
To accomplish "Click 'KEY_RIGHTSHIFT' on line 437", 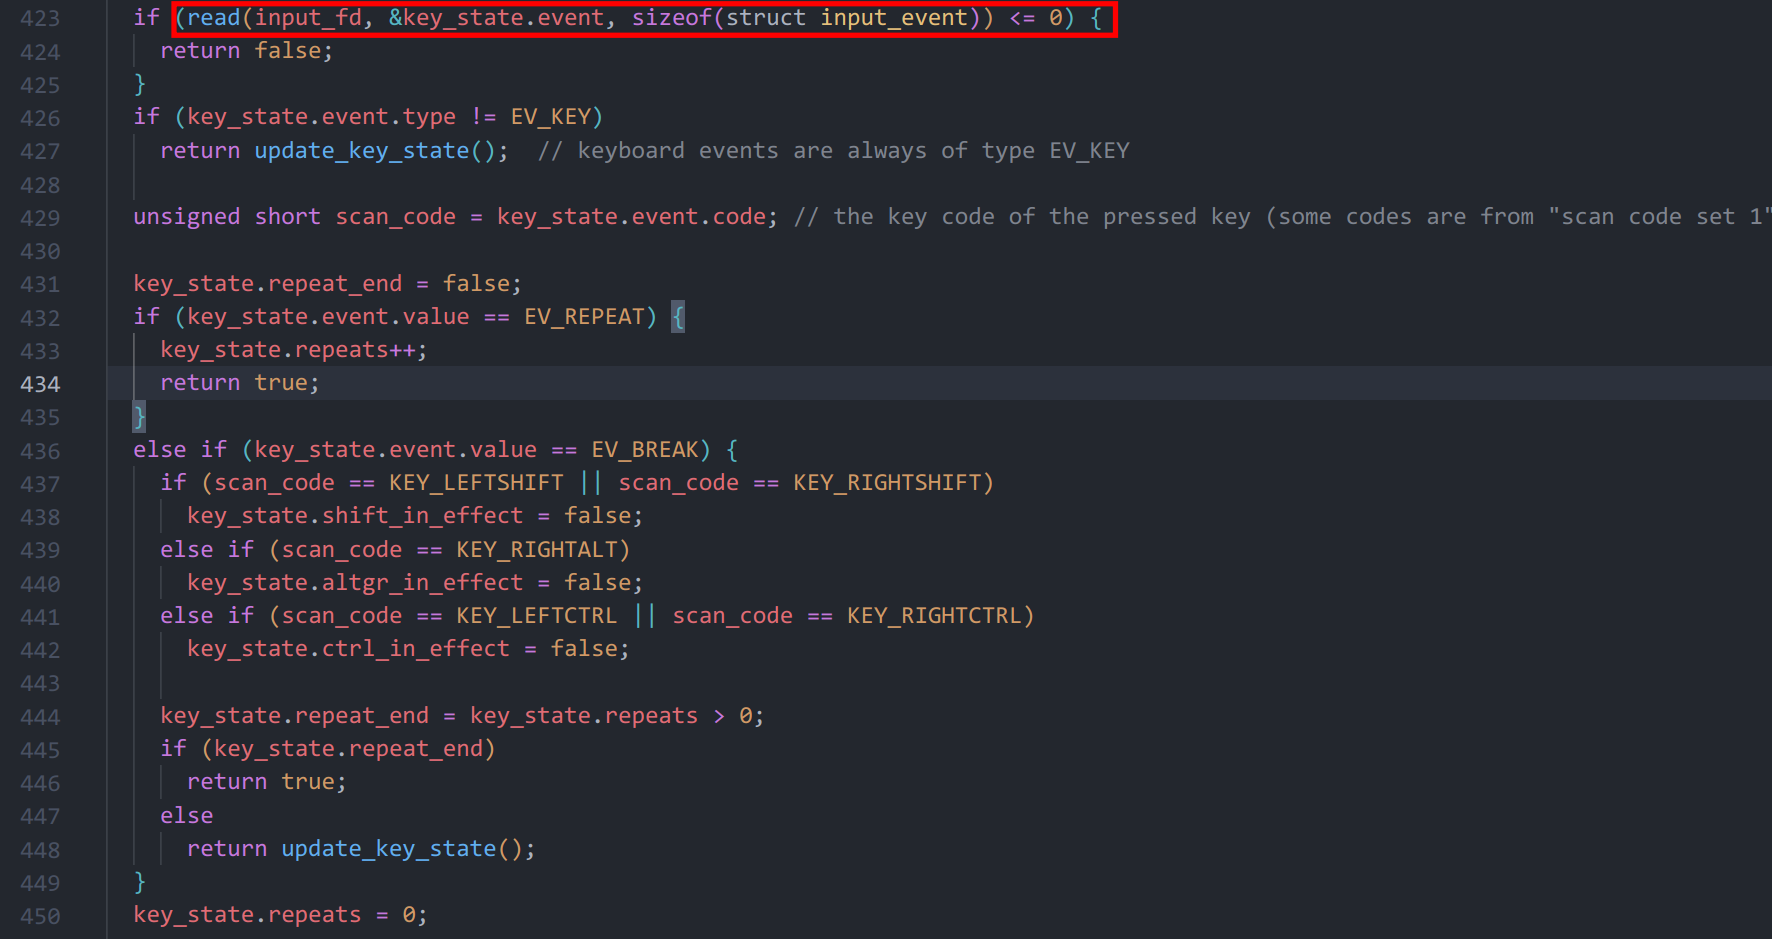I will 887,483.
